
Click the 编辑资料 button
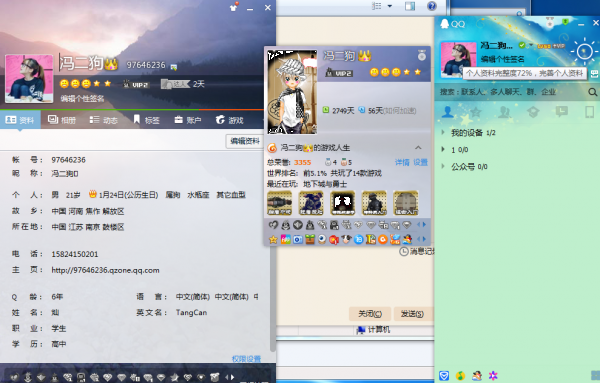pyautogui.click(x=244, y=141)
